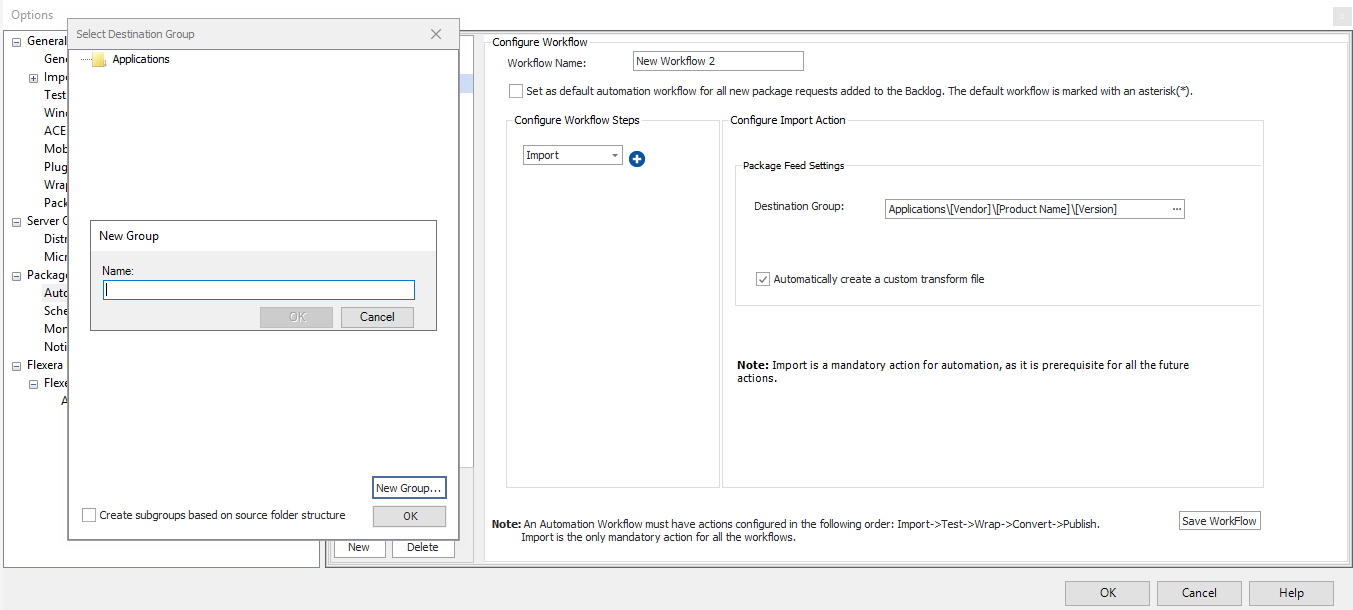Expand the Import subnode under General

click(33, 78)
